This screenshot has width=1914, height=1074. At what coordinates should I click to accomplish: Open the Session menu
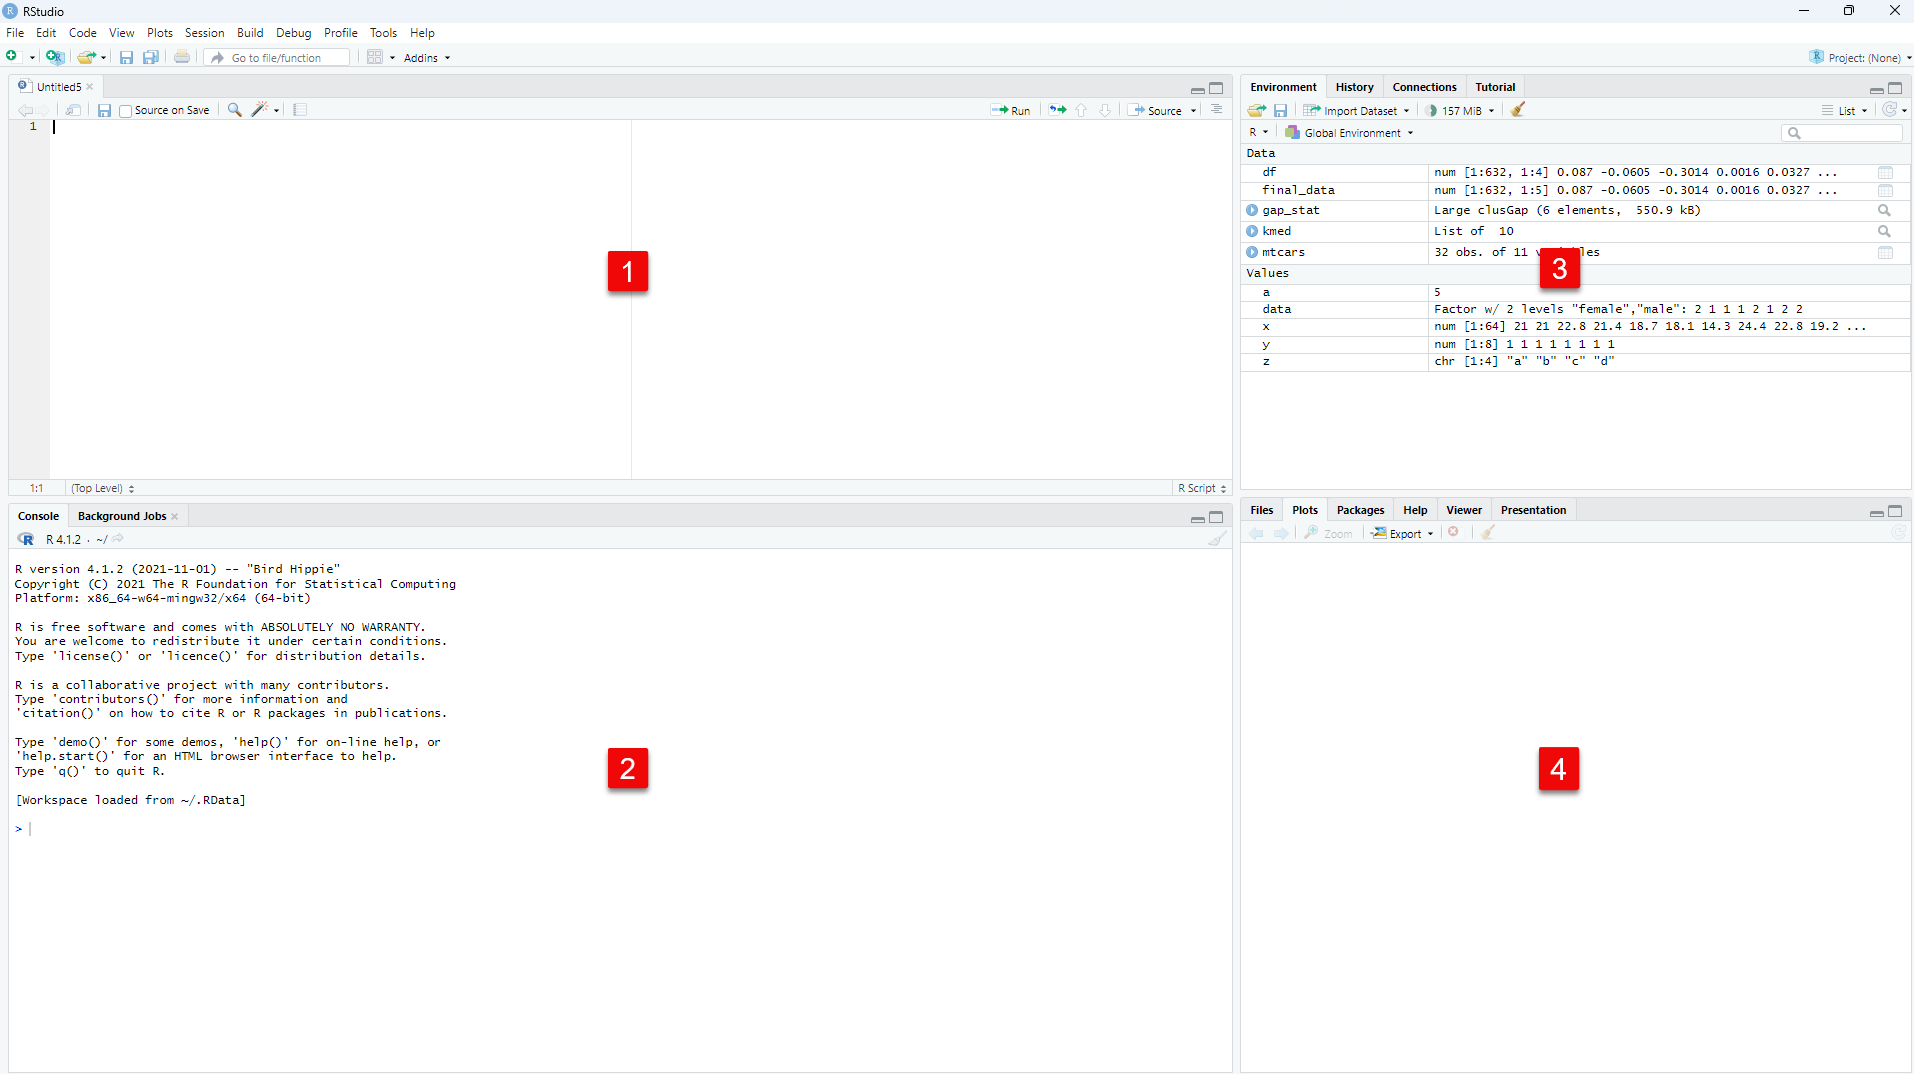(204, 33)
